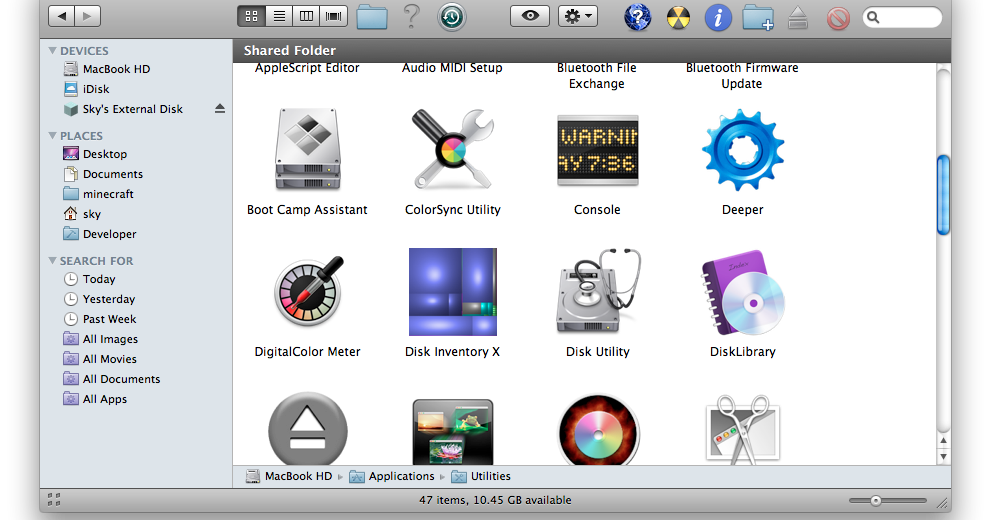The image size is (991, 520).
Task: Open the Action gear dropdown menu
Action: tap(578, 16)
